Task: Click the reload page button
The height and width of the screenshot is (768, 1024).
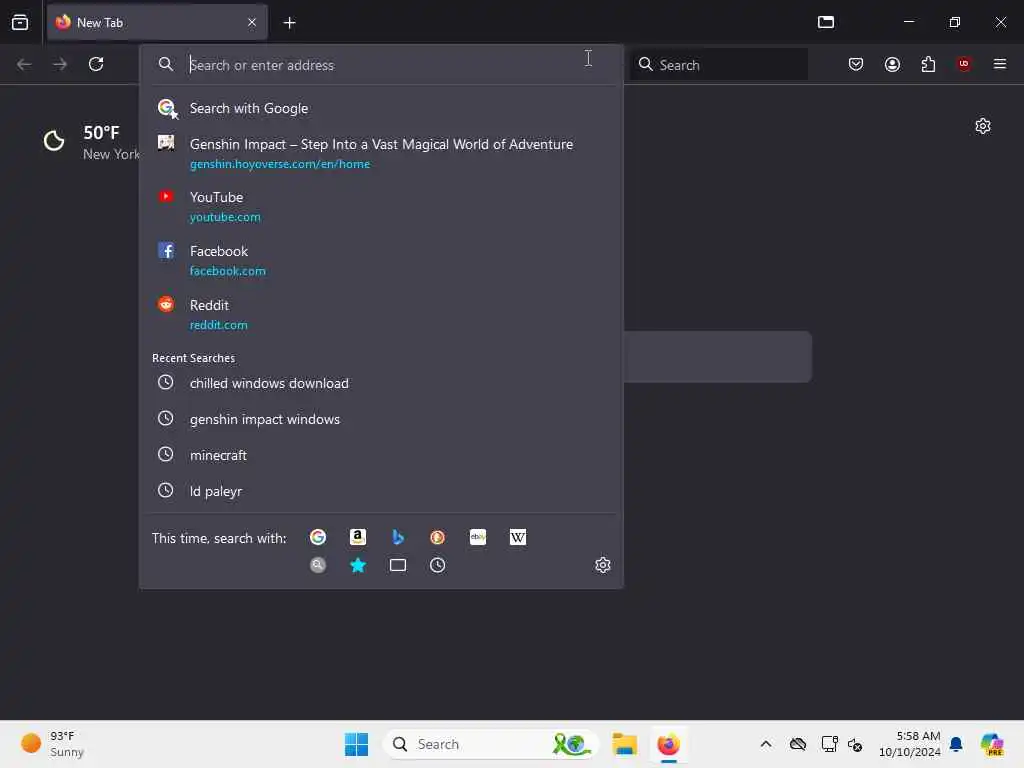Action: [96, 64]
